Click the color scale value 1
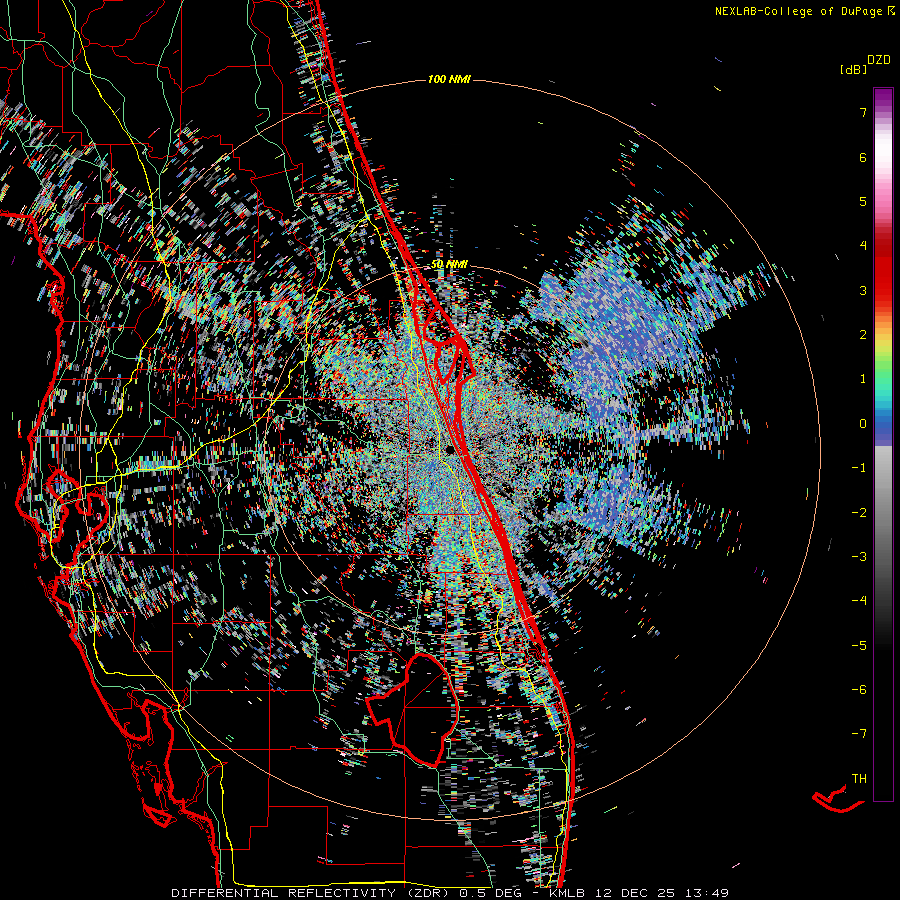The width and height of the screenshot is (900, 900). point(863,379)
